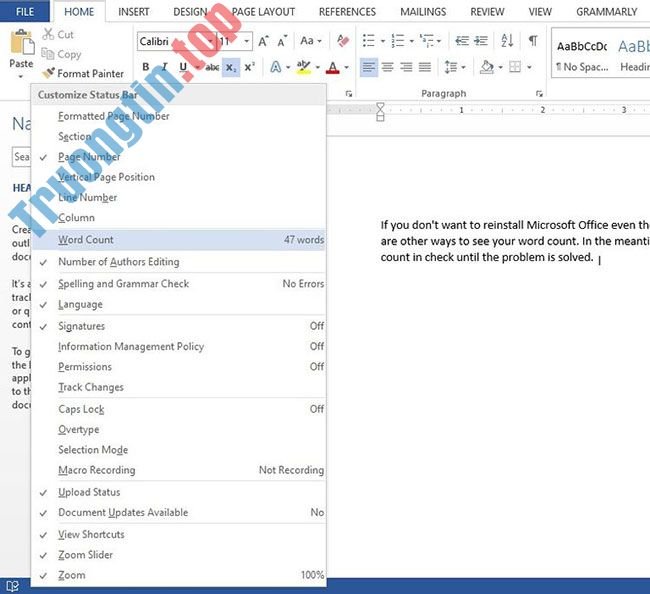Image resolution: width=650 pixels, height=594 pixels.
Task: Center-align the paragraph text
Action: [x=388, y=68]
